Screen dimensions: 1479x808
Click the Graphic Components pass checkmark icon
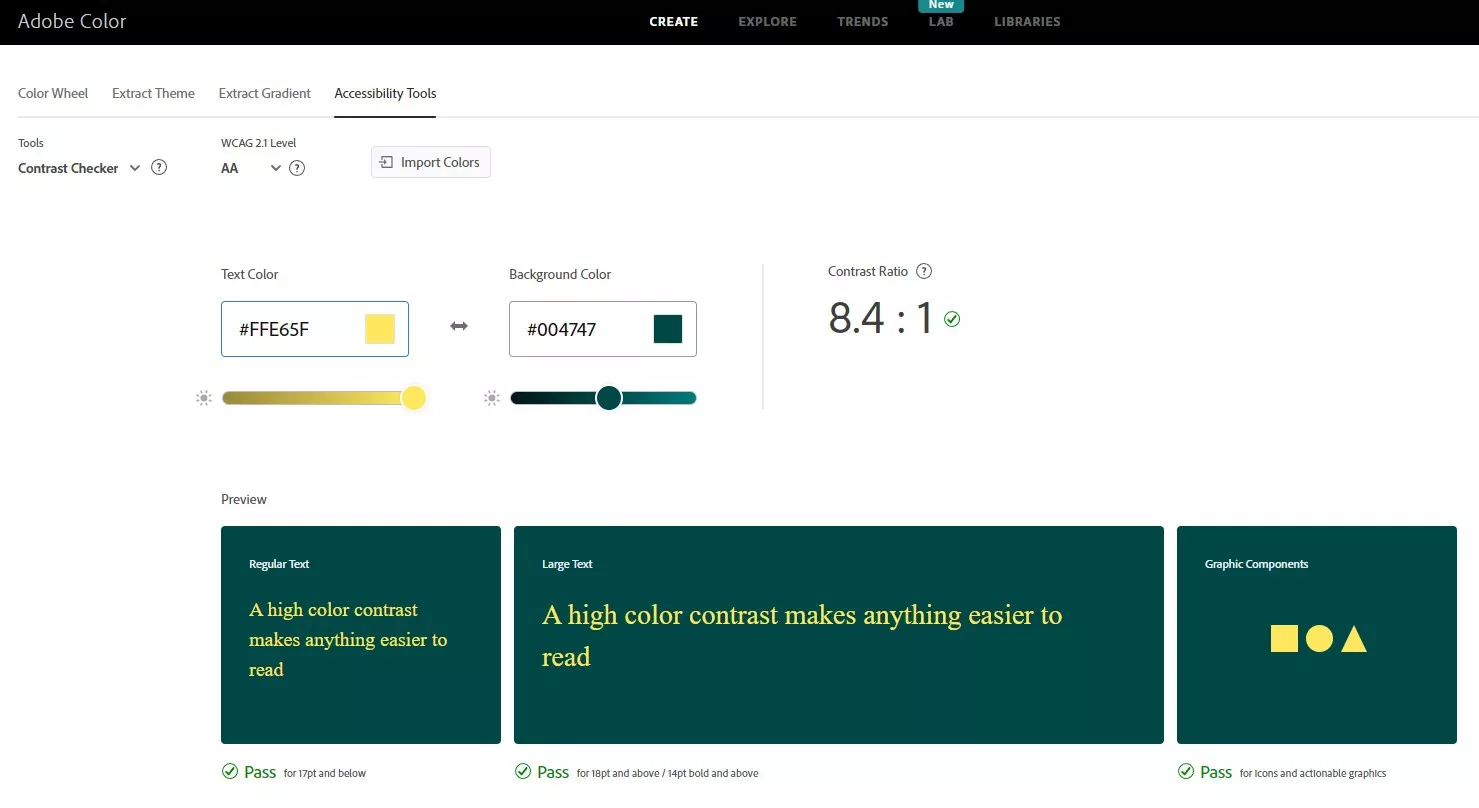(1186, 771)
